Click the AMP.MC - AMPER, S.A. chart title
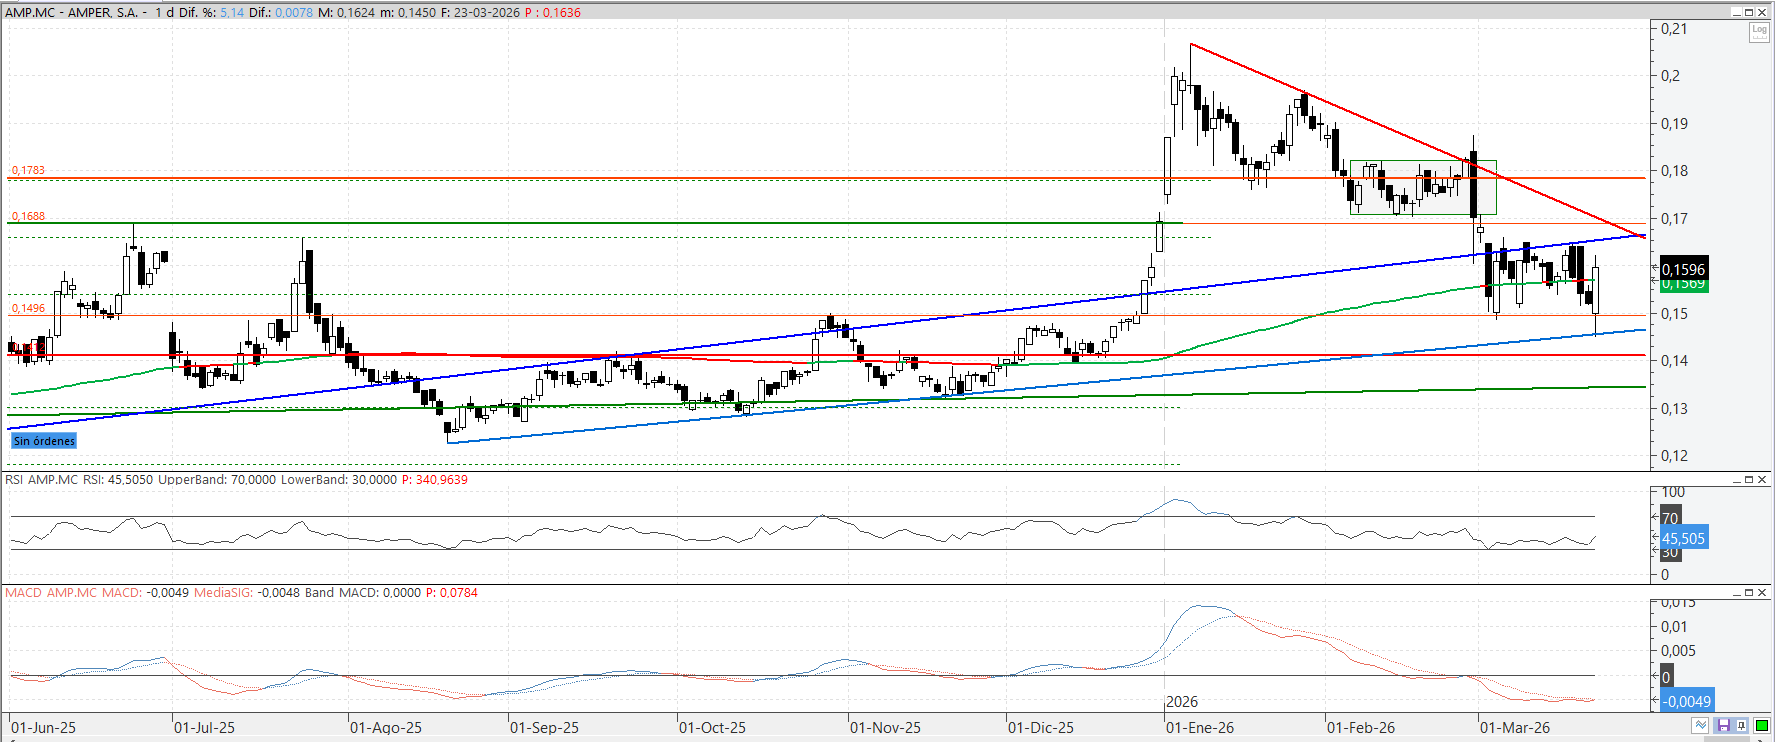Screen dimensions: 1775x742 [71, 12]
